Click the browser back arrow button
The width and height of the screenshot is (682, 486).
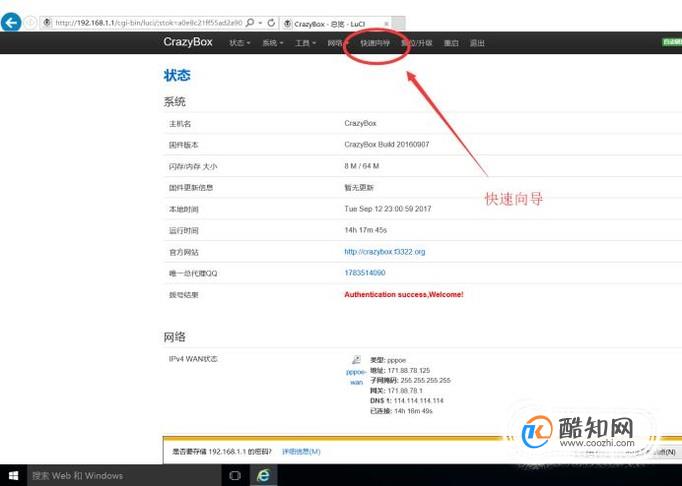click(11, 22)
